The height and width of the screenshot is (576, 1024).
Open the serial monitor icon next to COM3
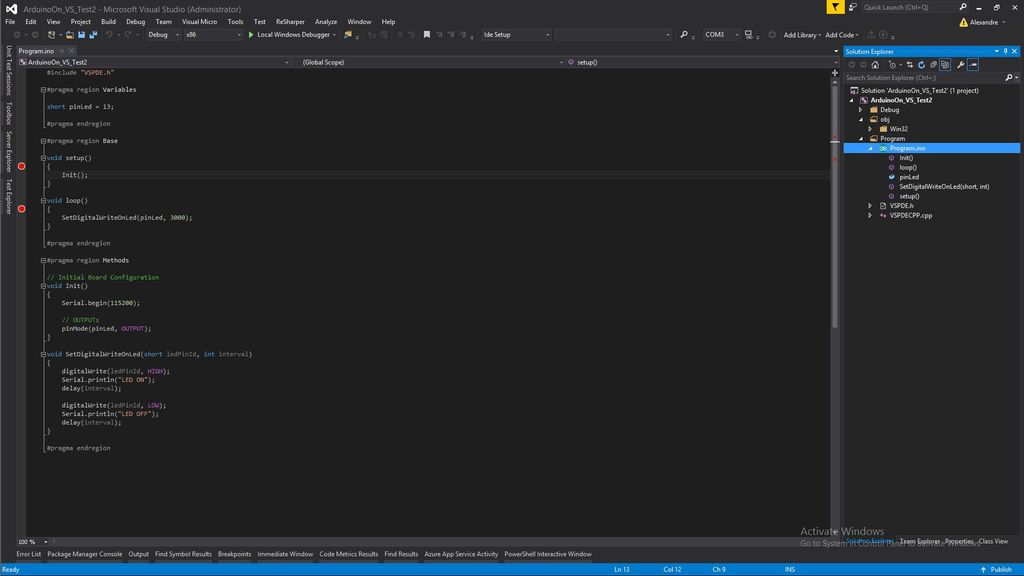pyautogui.click(x=748, y=35)
